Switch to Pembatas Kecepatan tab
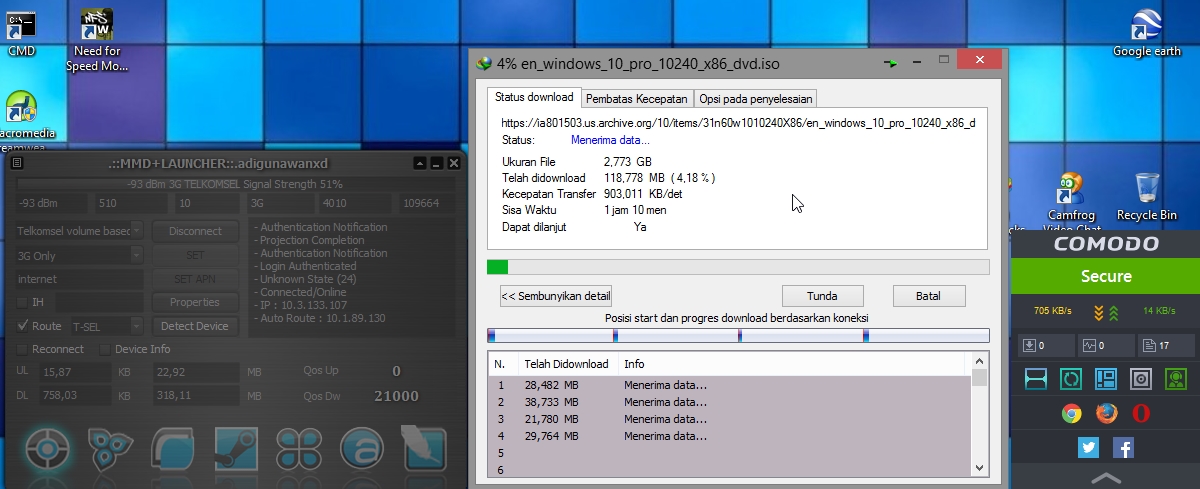 pyautogui.click(x=637, y=98)
